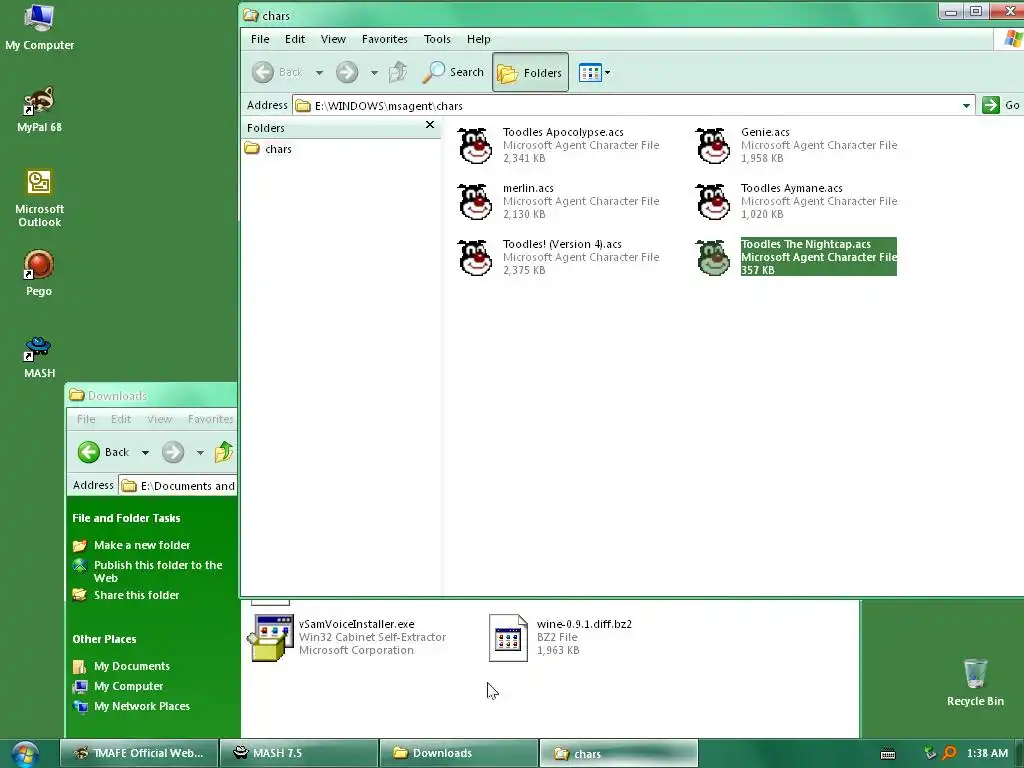Go to My Computer in Other Places
Screen dimensions: 1024x768
point(128,686)
